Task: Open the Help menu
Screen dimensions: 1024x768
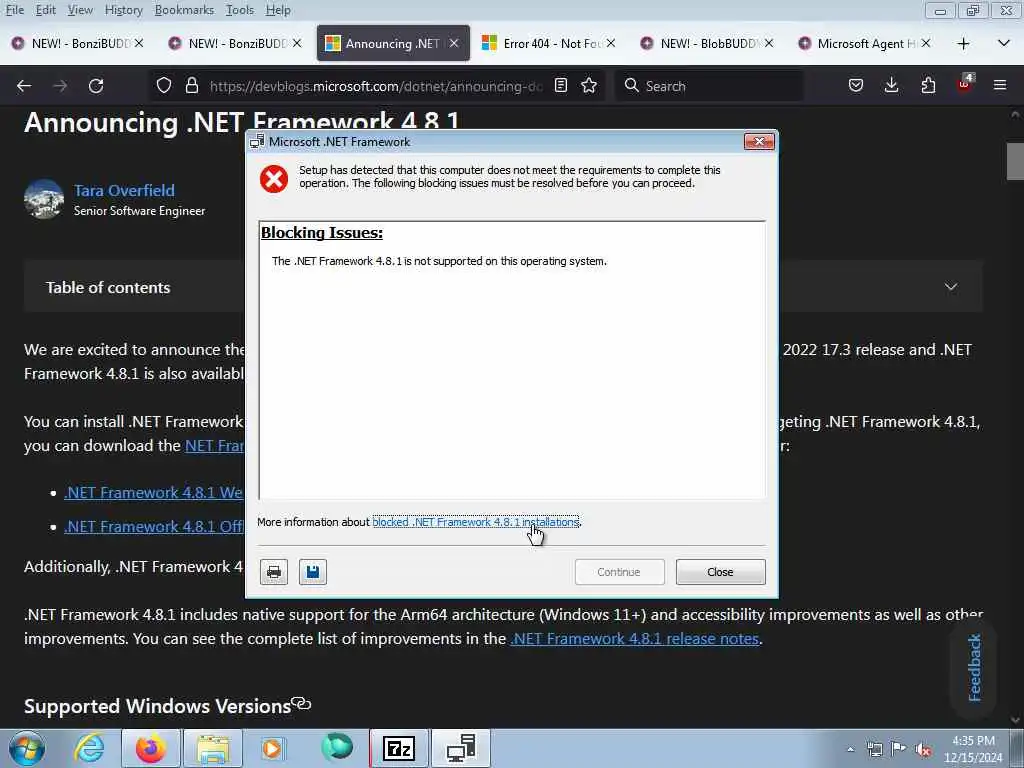Action: tap(278, 10)
